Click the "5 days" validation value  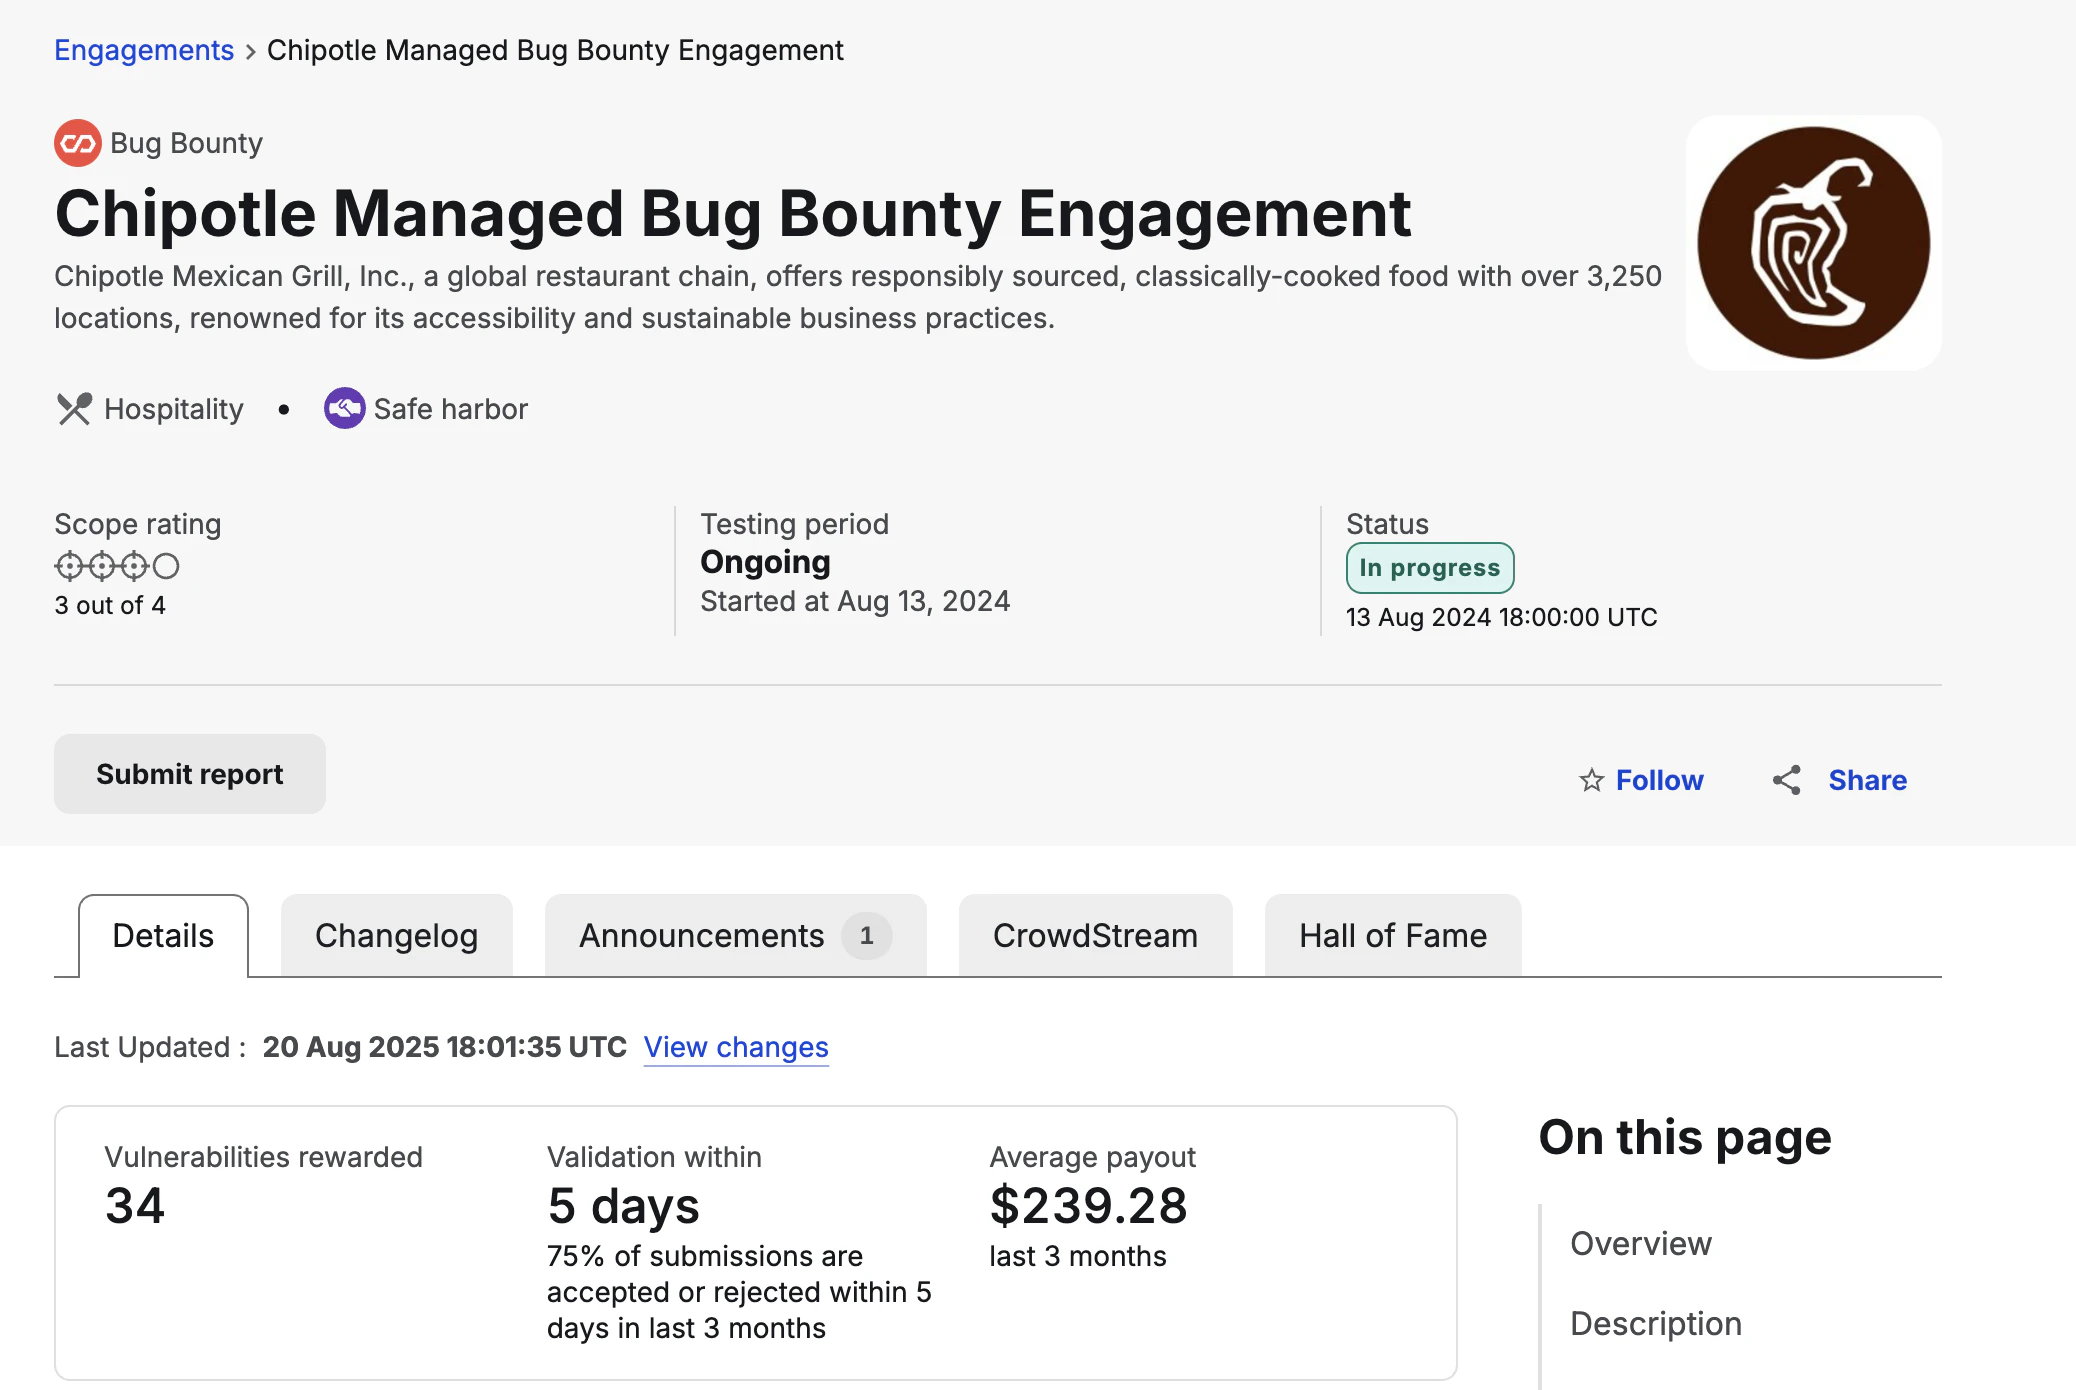click(x=623, y=1206)
